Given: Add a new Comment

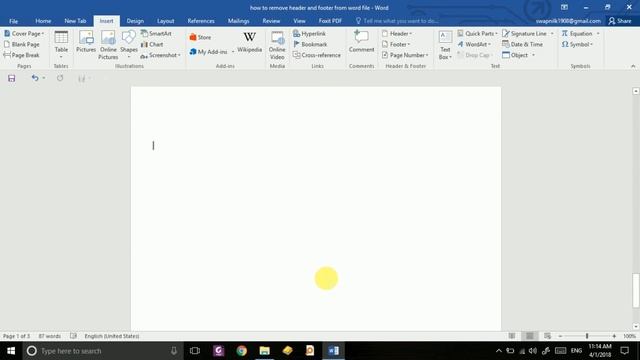Looking at the screenshot, I should pyautogui.click(x=361, y=42).
